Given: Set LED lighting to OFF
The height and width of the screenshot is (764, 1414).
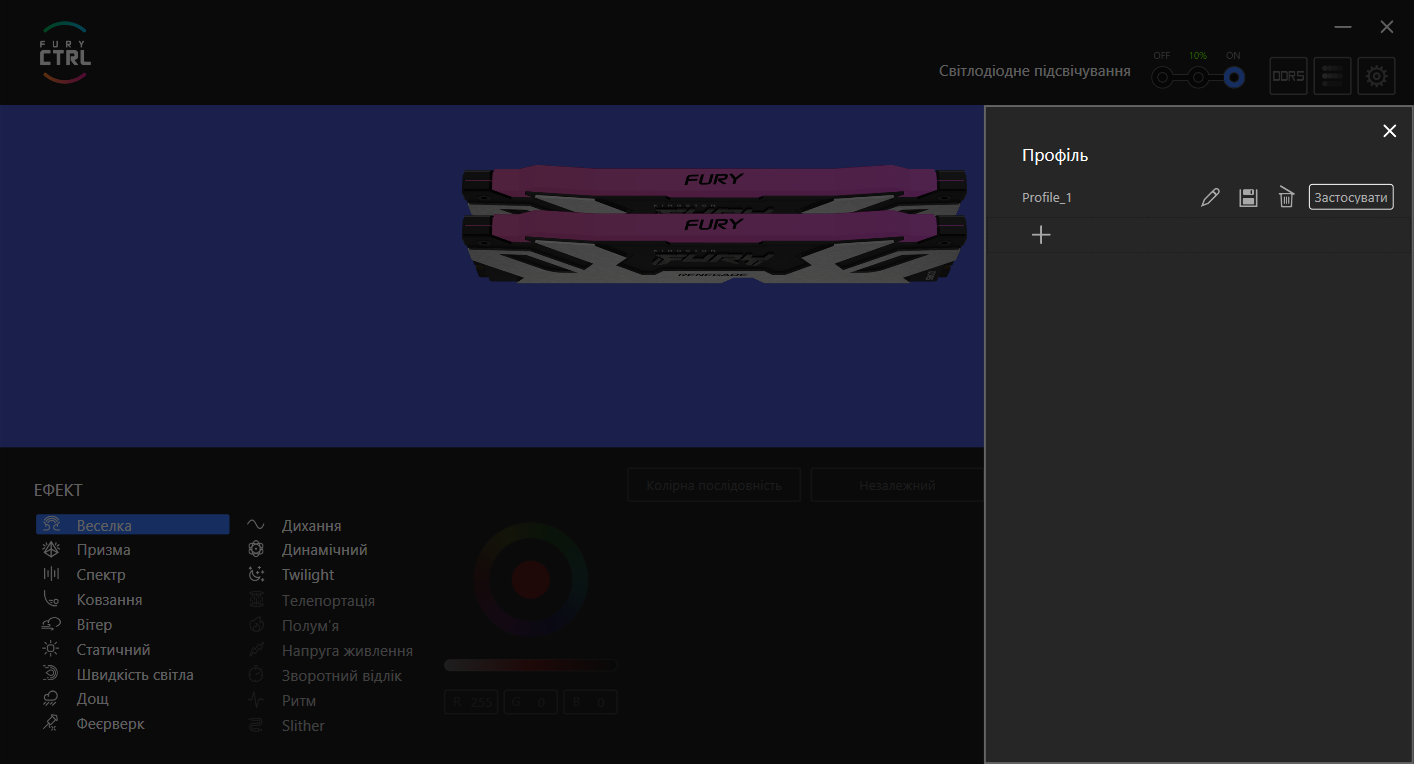Looking at the screenshot, I should coord(1162,77).
